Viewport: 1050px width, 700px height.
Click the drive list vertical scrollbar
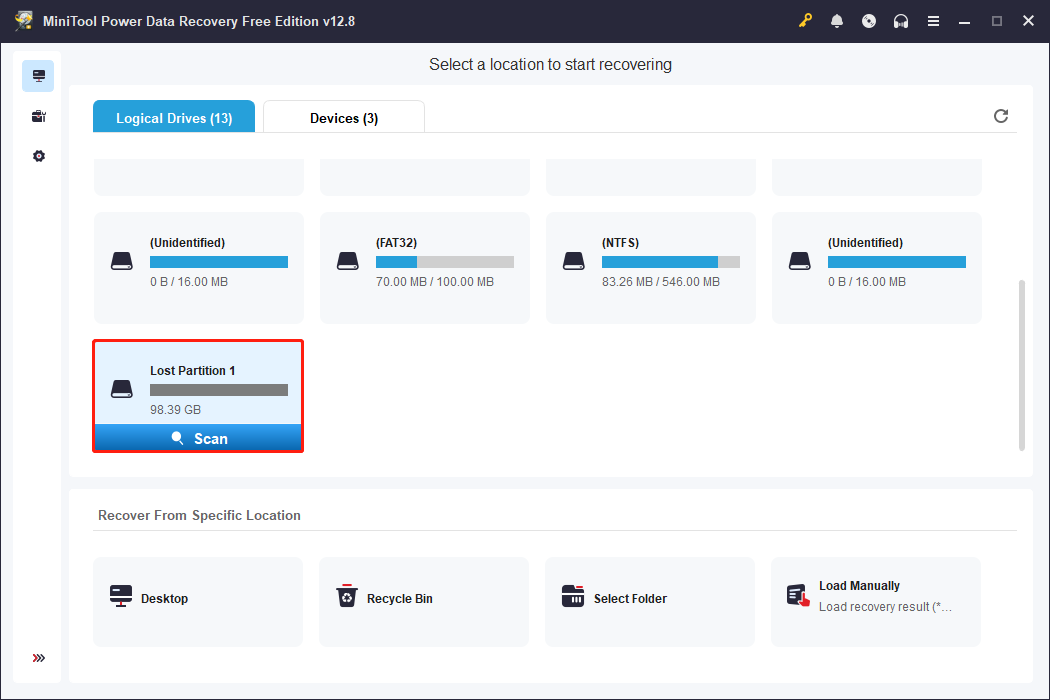[1021, 364]
